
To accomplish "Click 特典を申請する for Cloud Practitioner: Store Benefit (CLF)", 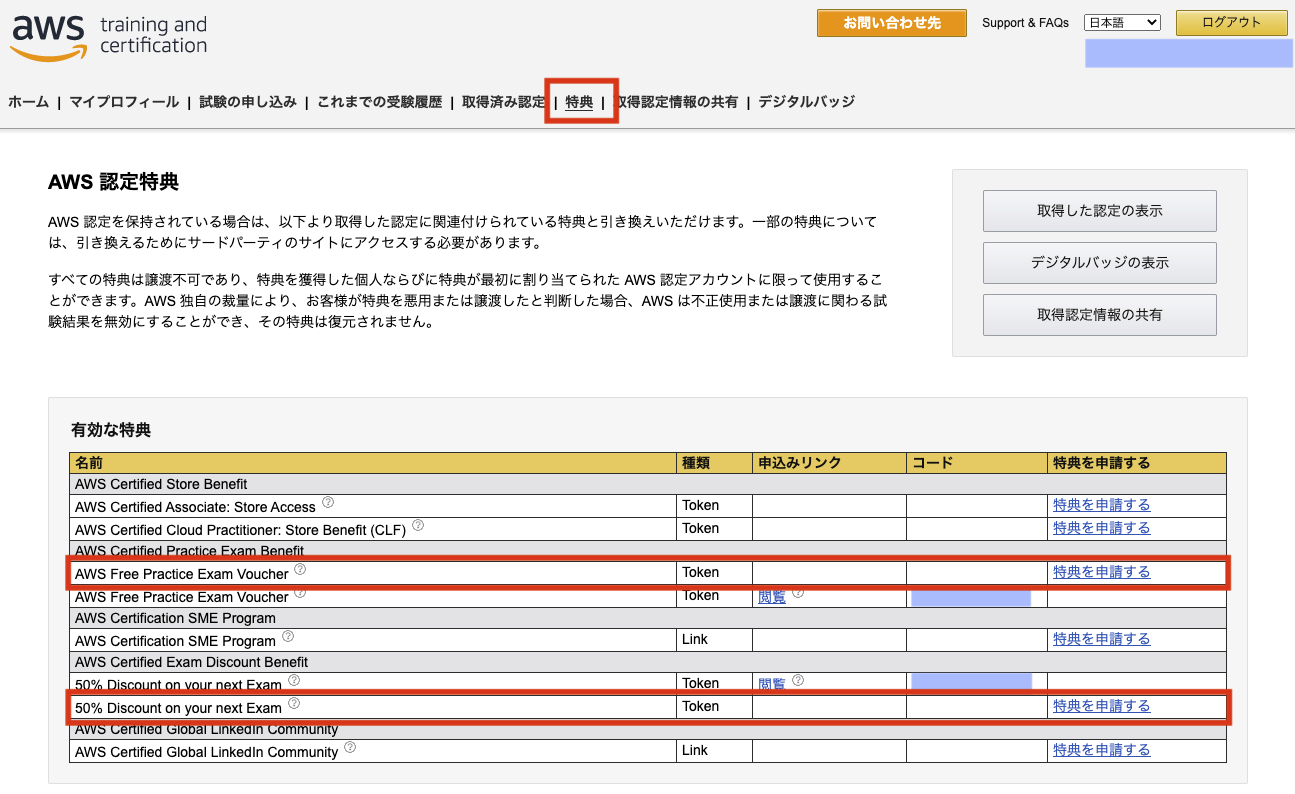I will (1101, 528).
